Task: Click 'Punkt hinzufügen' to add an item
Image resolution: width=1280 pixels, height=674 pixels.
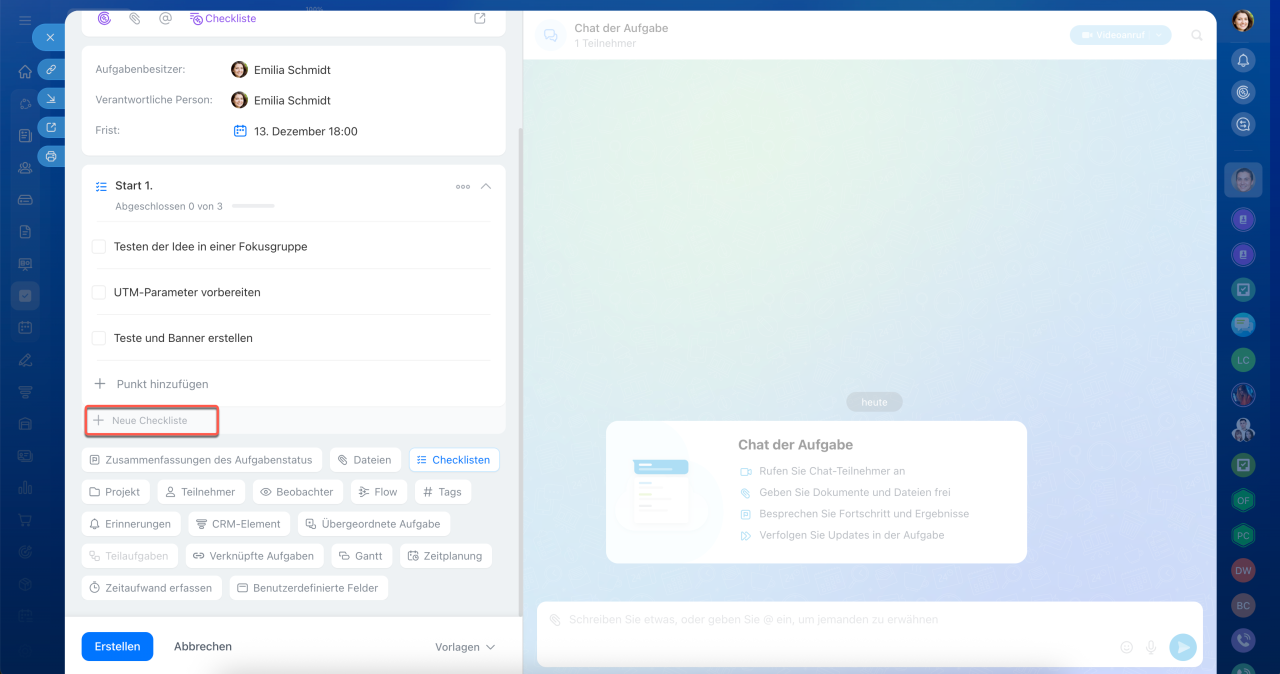Action: tap(151, 384)
